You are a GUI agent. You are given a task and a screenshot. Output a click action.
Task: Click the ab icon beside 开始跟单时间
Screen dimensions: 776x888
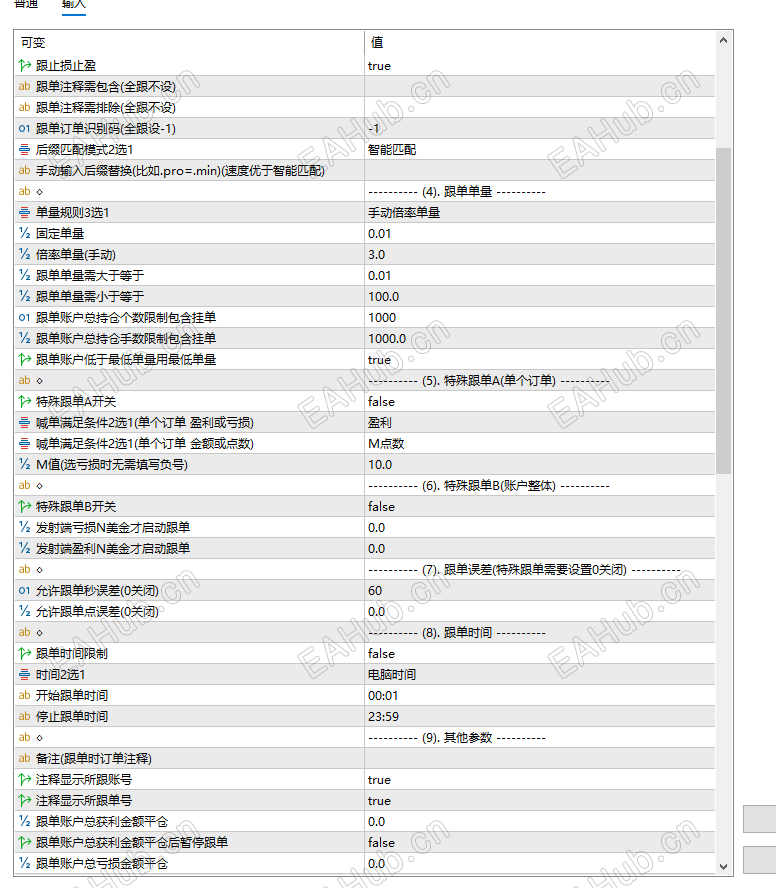pyautogui.click(x=24, y=695)
